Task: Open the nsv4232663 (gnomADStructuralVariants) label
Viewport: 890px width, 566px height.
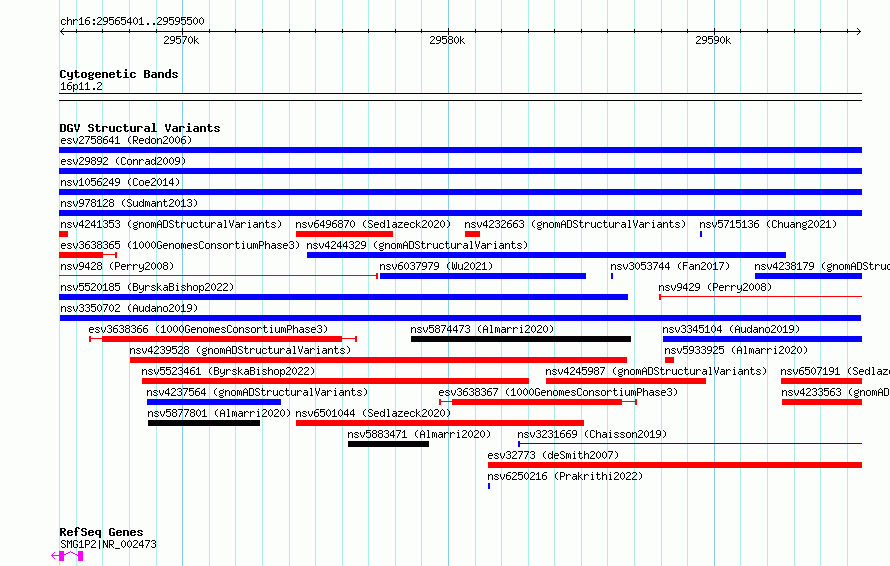Action: 575,224
